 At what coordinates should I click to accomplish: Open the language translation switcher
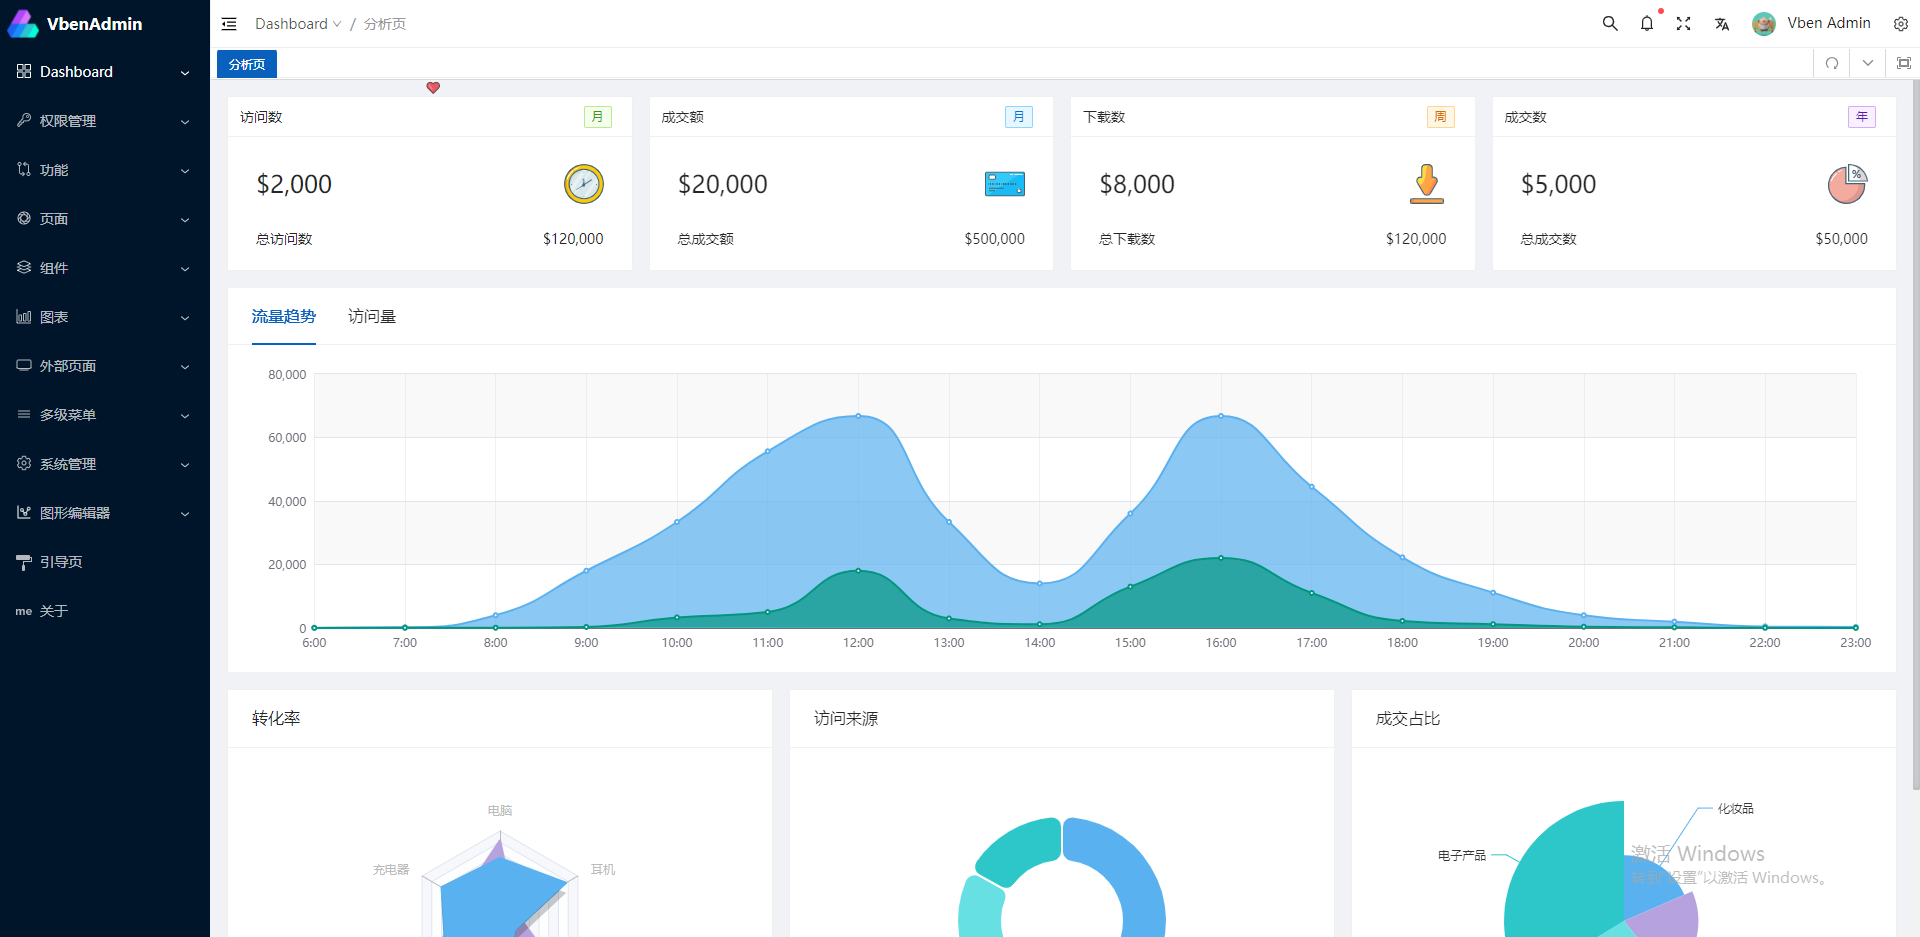click(1722, 24)
